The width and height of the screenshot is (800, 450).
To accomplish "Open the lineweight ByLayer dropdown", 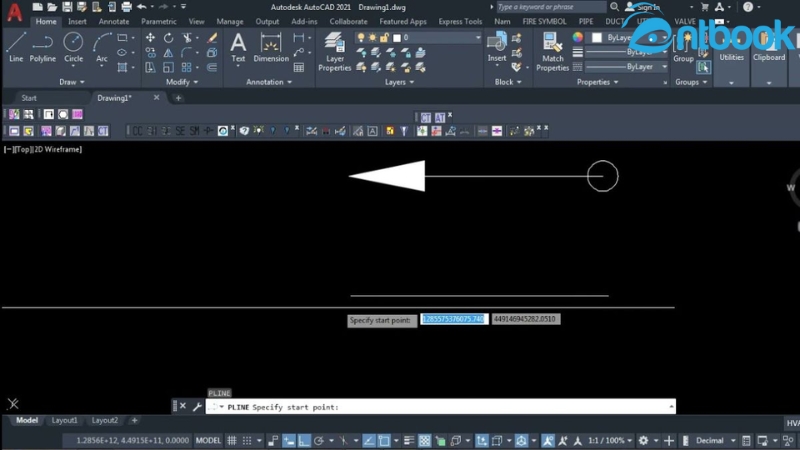I will [627, 52].
